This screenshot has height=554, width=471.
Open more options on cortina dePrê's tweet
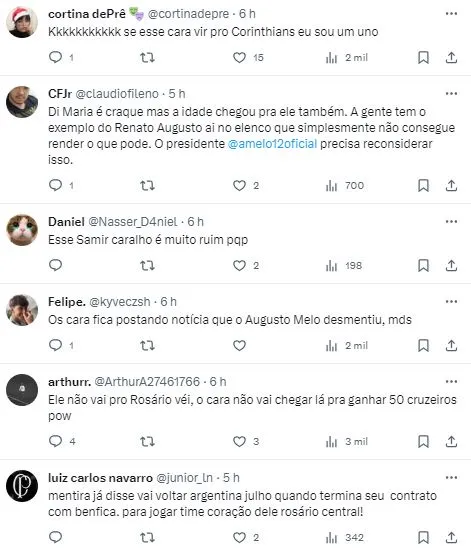click(451, 13)
